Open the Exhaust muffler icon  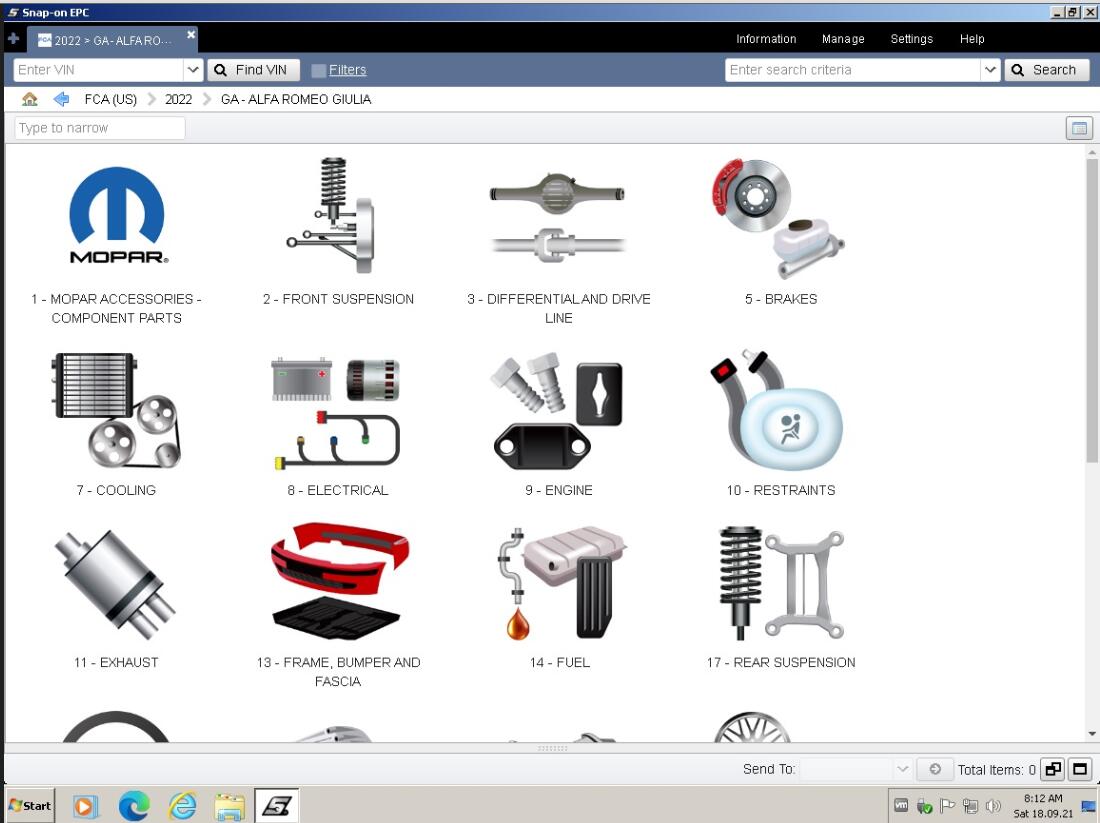[116, 584]
